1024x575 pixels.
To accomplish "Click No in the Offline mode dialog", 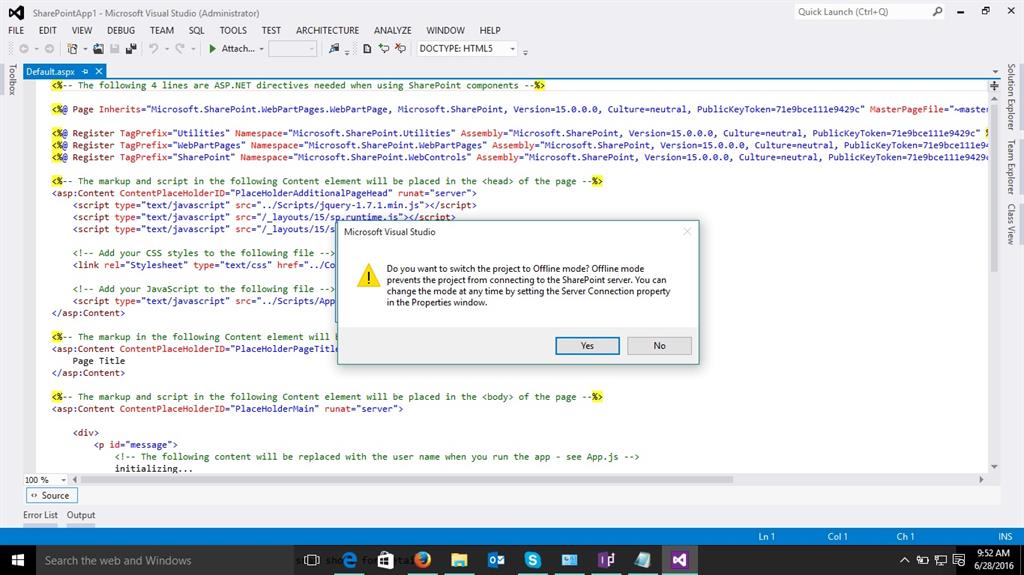I will (x=660, y=346).
